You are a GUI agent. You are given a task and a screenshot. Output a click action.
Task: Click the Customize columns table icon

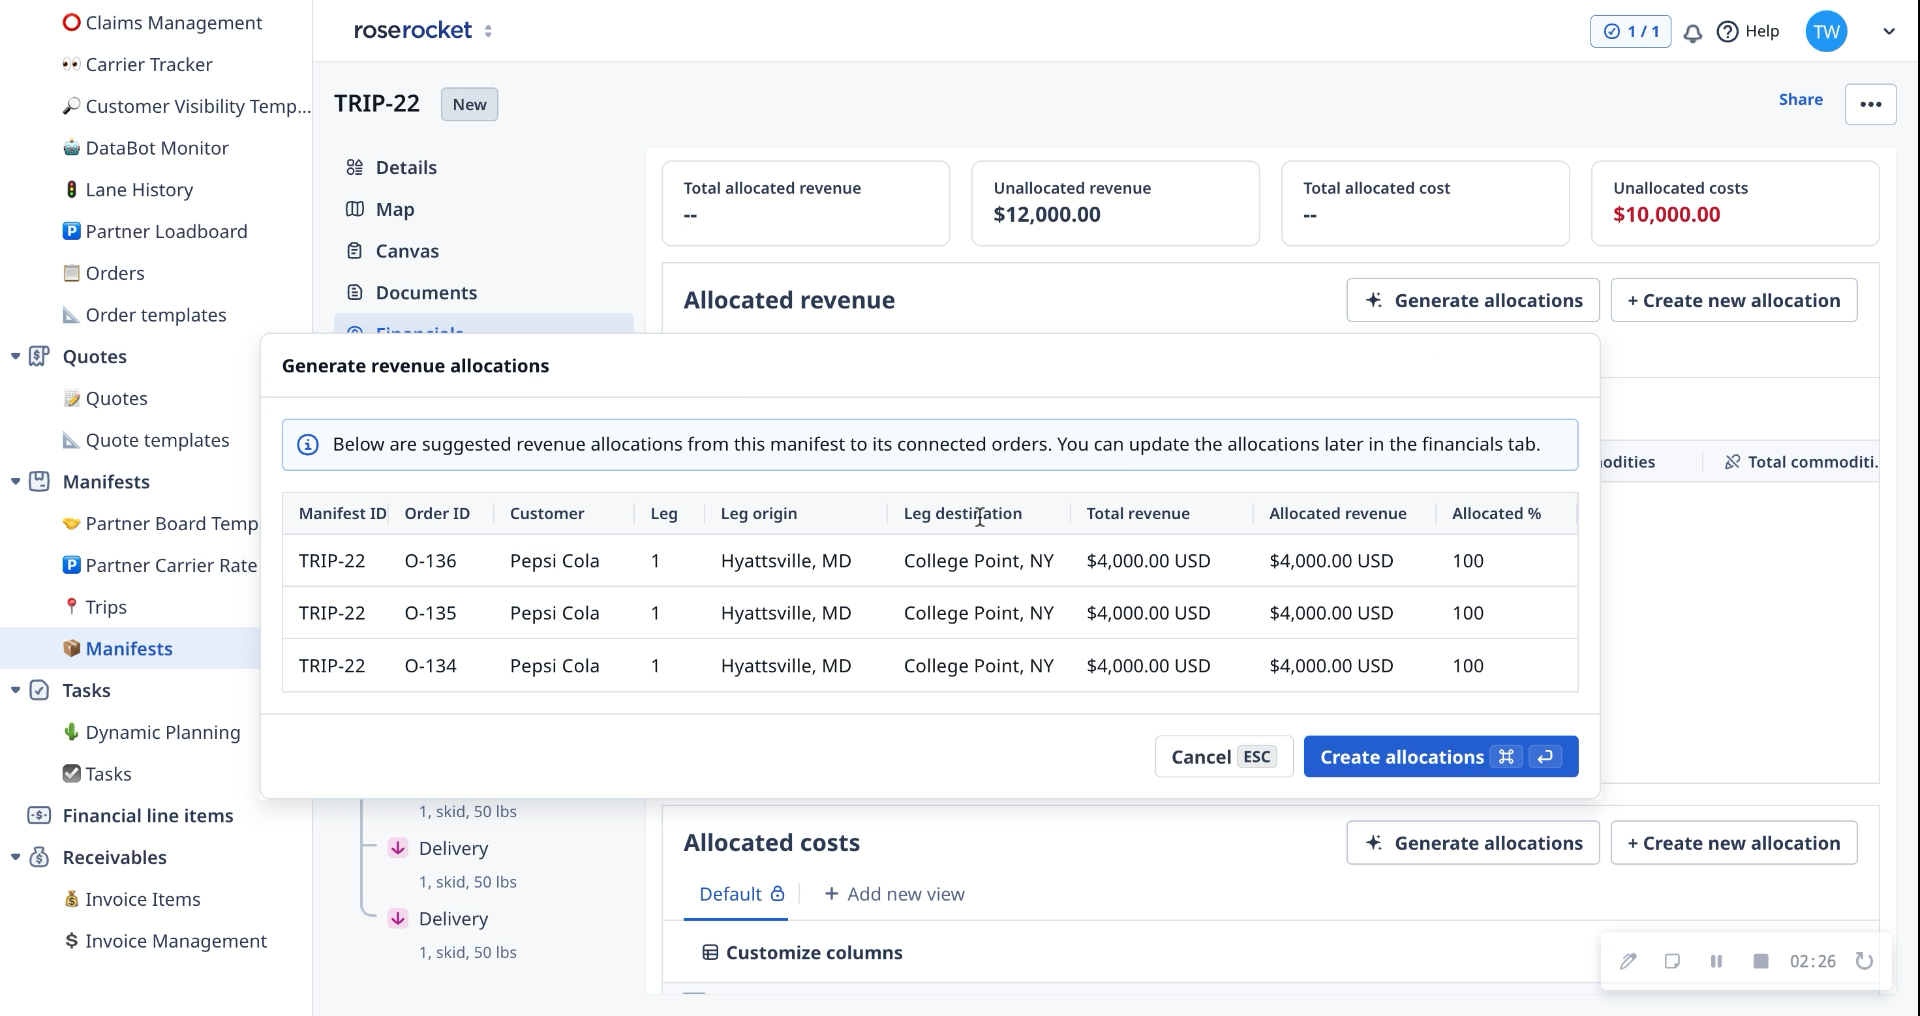pyautogui.click(x=710, y=953)
